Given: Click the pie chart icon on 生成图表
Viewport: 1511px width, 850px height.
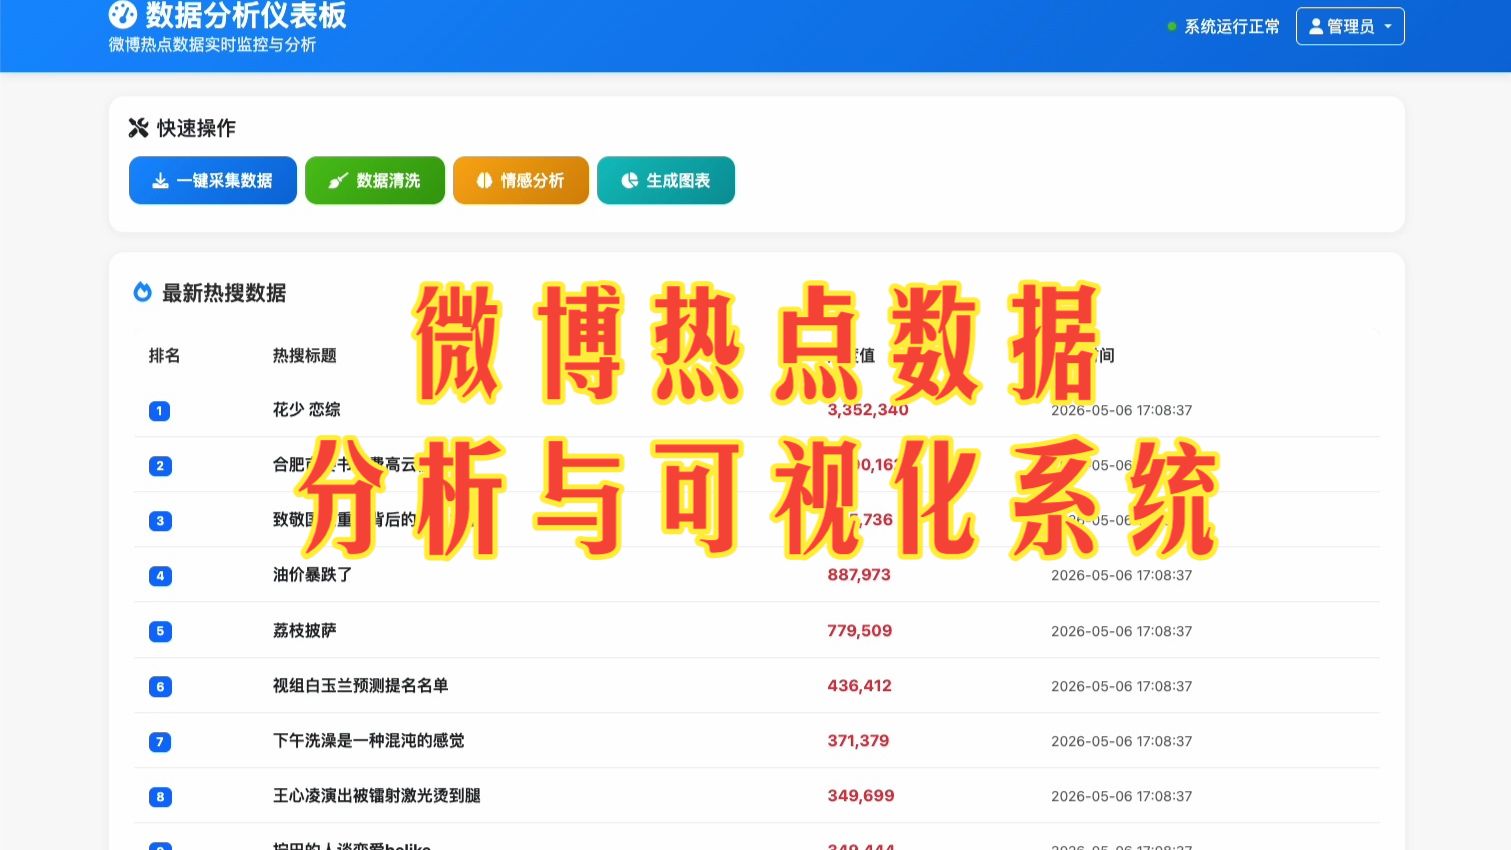Looking at the screenshot, I should click(630, 181).
